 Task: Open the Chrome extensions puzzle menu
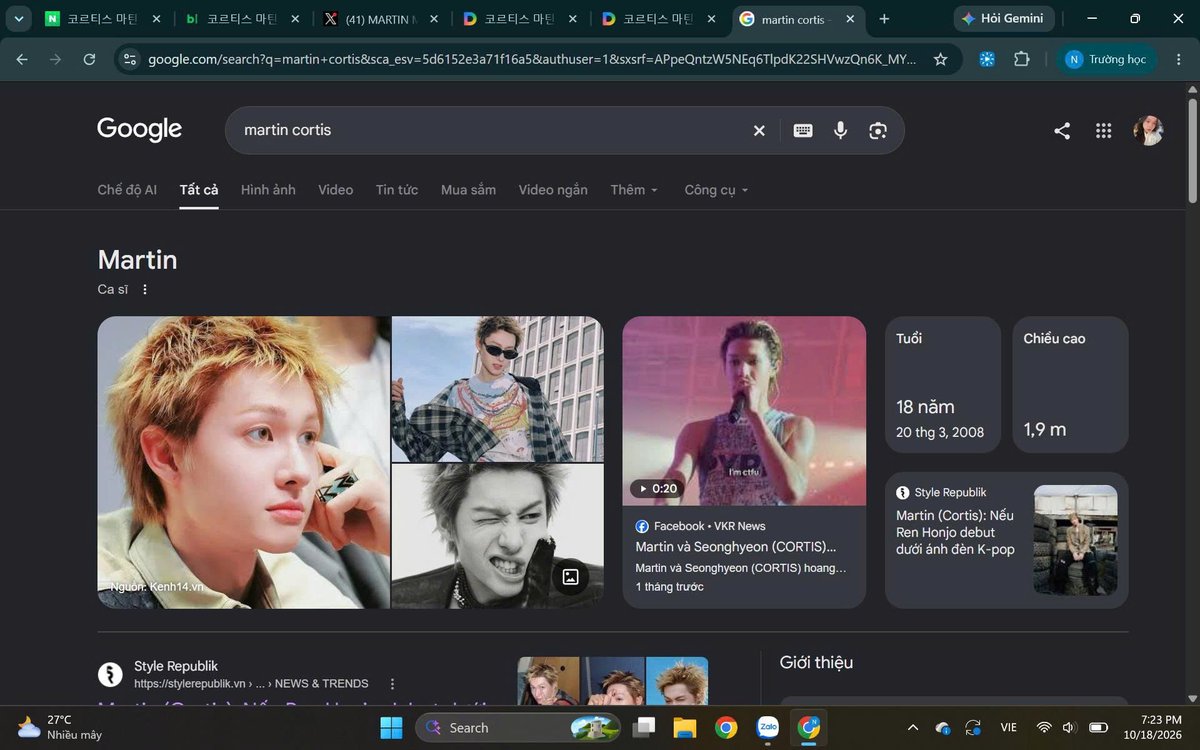click(x=1021, y=60)
